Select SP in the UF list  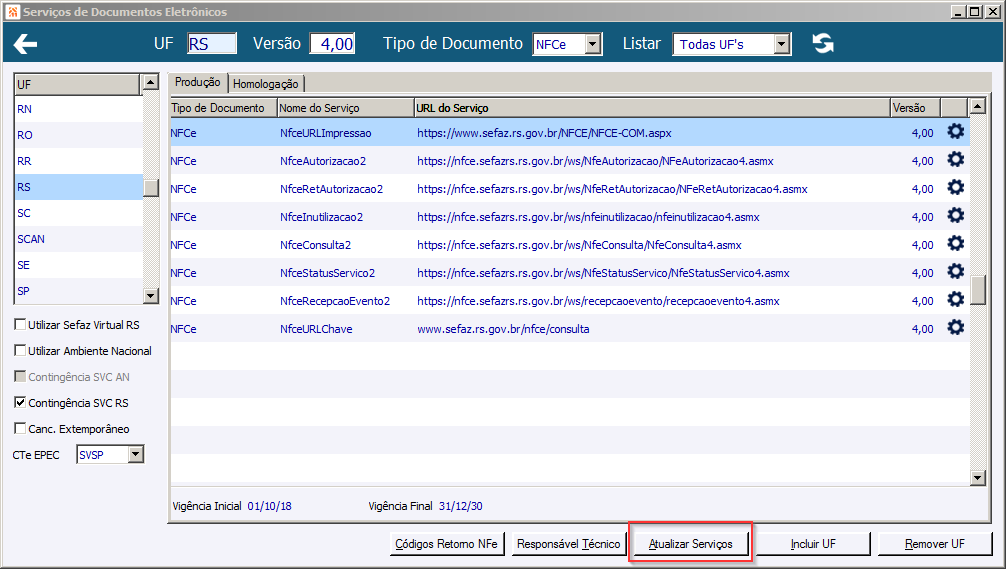(78, 291)
